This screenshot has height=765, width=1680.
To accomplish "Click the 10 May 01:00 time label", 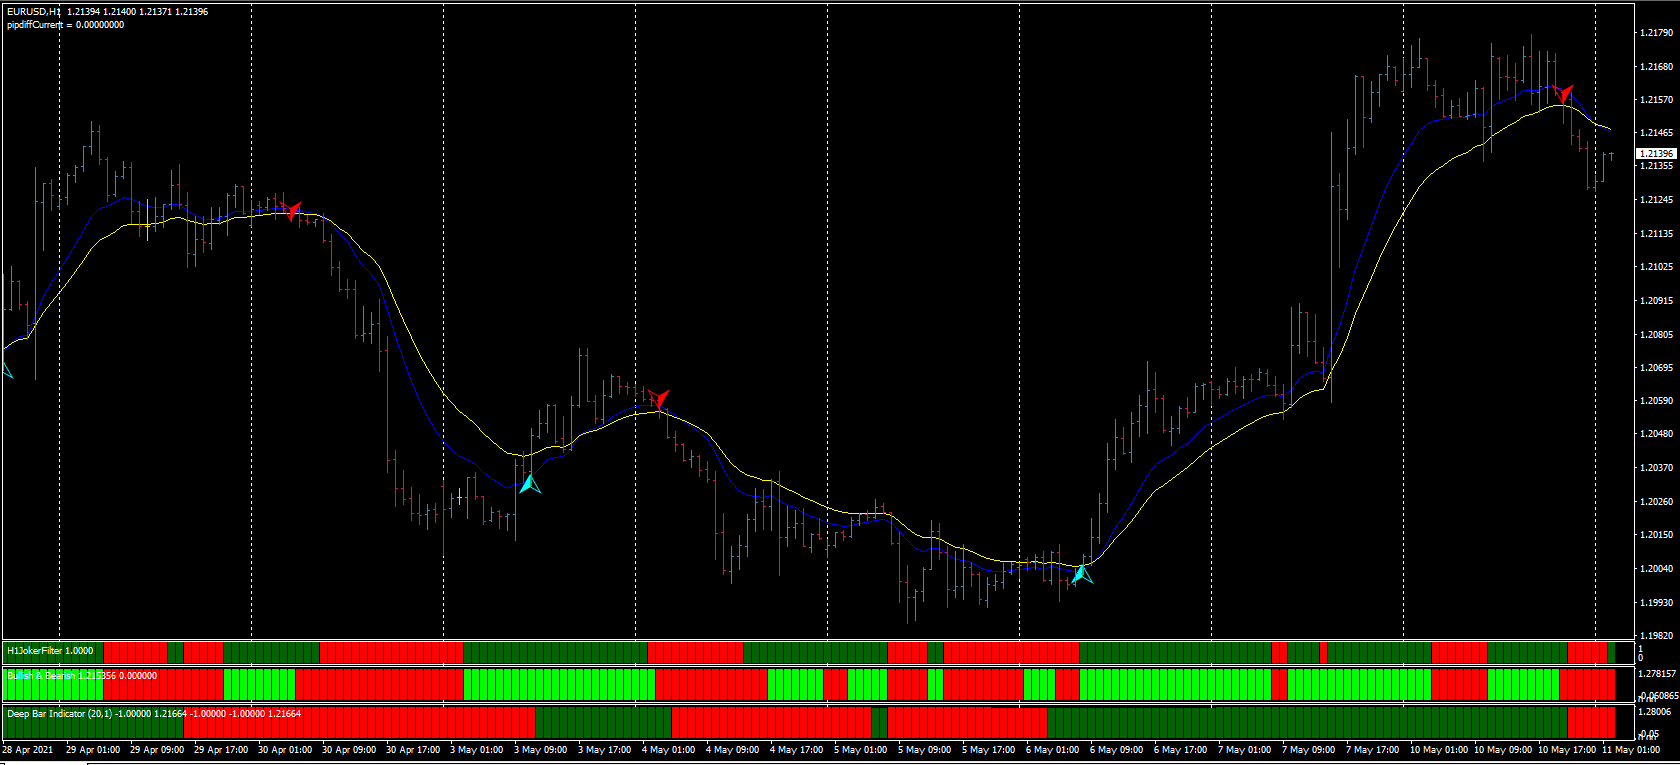I will (x=1439, y=750).
